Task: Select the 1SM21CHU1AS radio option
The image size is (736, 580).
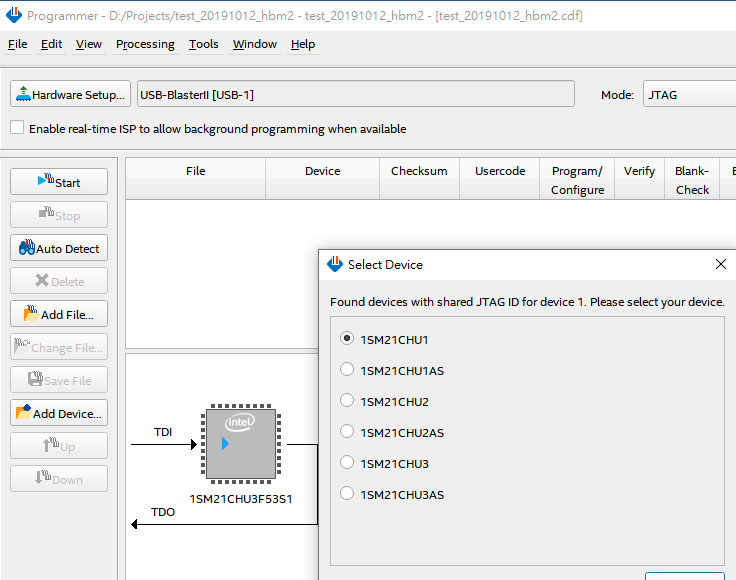Action: click(x=347, y=369)
